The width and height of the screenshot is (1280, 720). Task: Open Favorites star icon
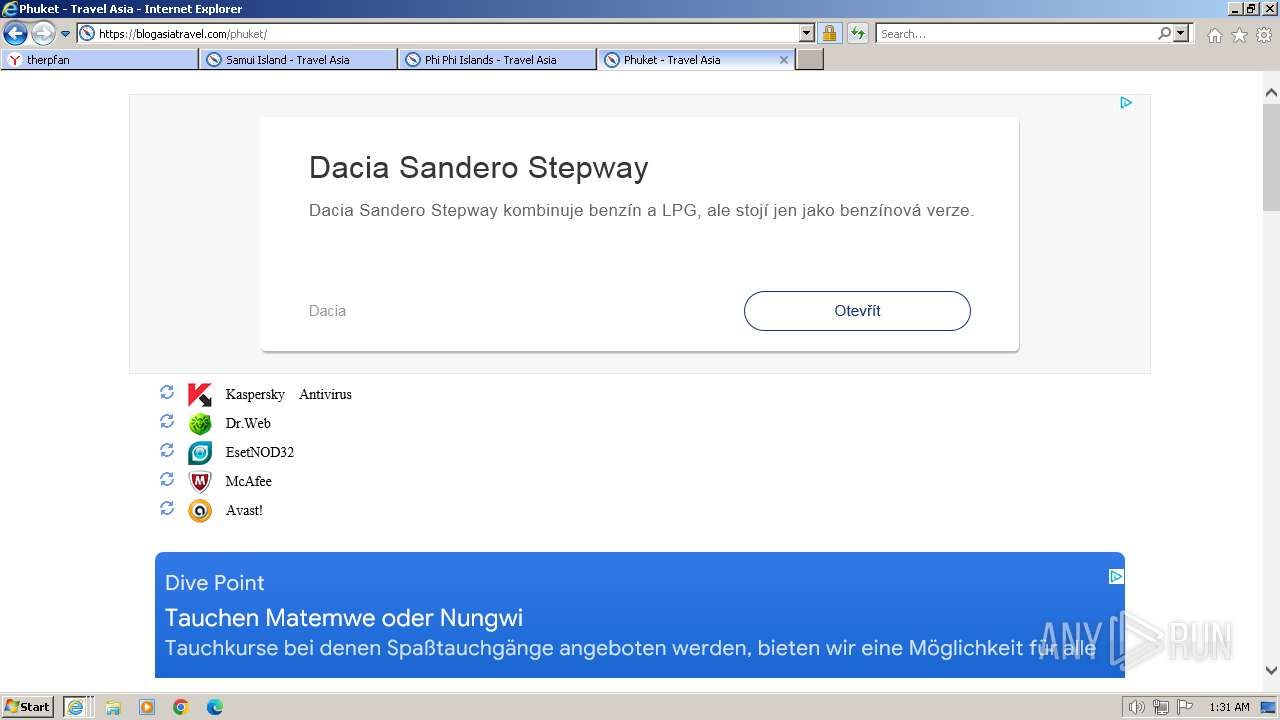[x=1239, y=35]
